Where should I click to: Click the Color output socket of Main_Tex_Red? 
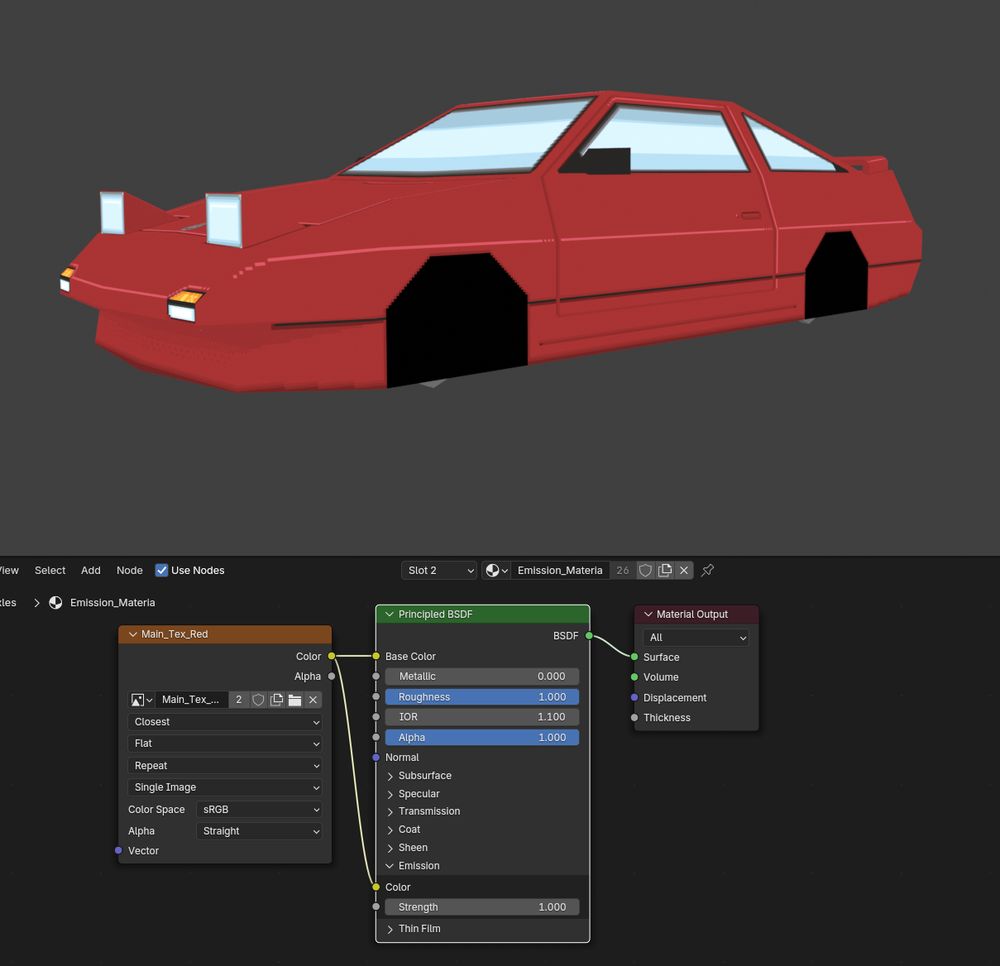(x=332, y=656)
